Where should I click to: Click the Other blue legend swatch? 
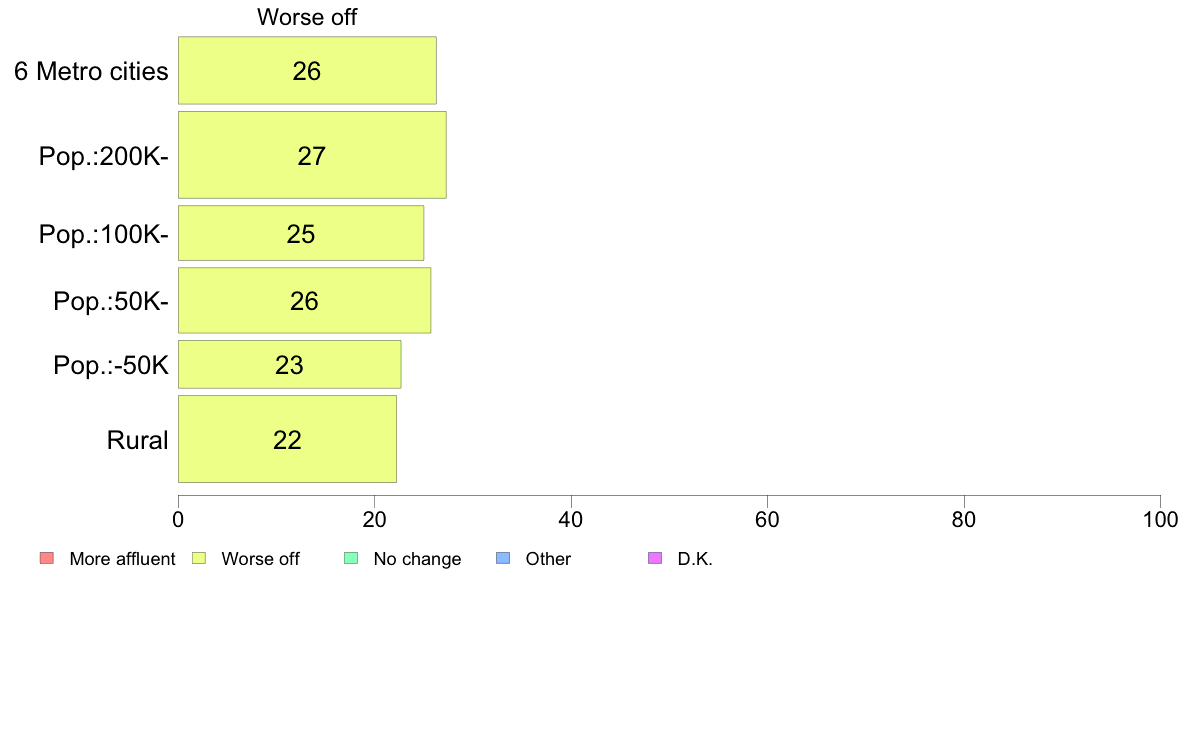coord(503,559)
